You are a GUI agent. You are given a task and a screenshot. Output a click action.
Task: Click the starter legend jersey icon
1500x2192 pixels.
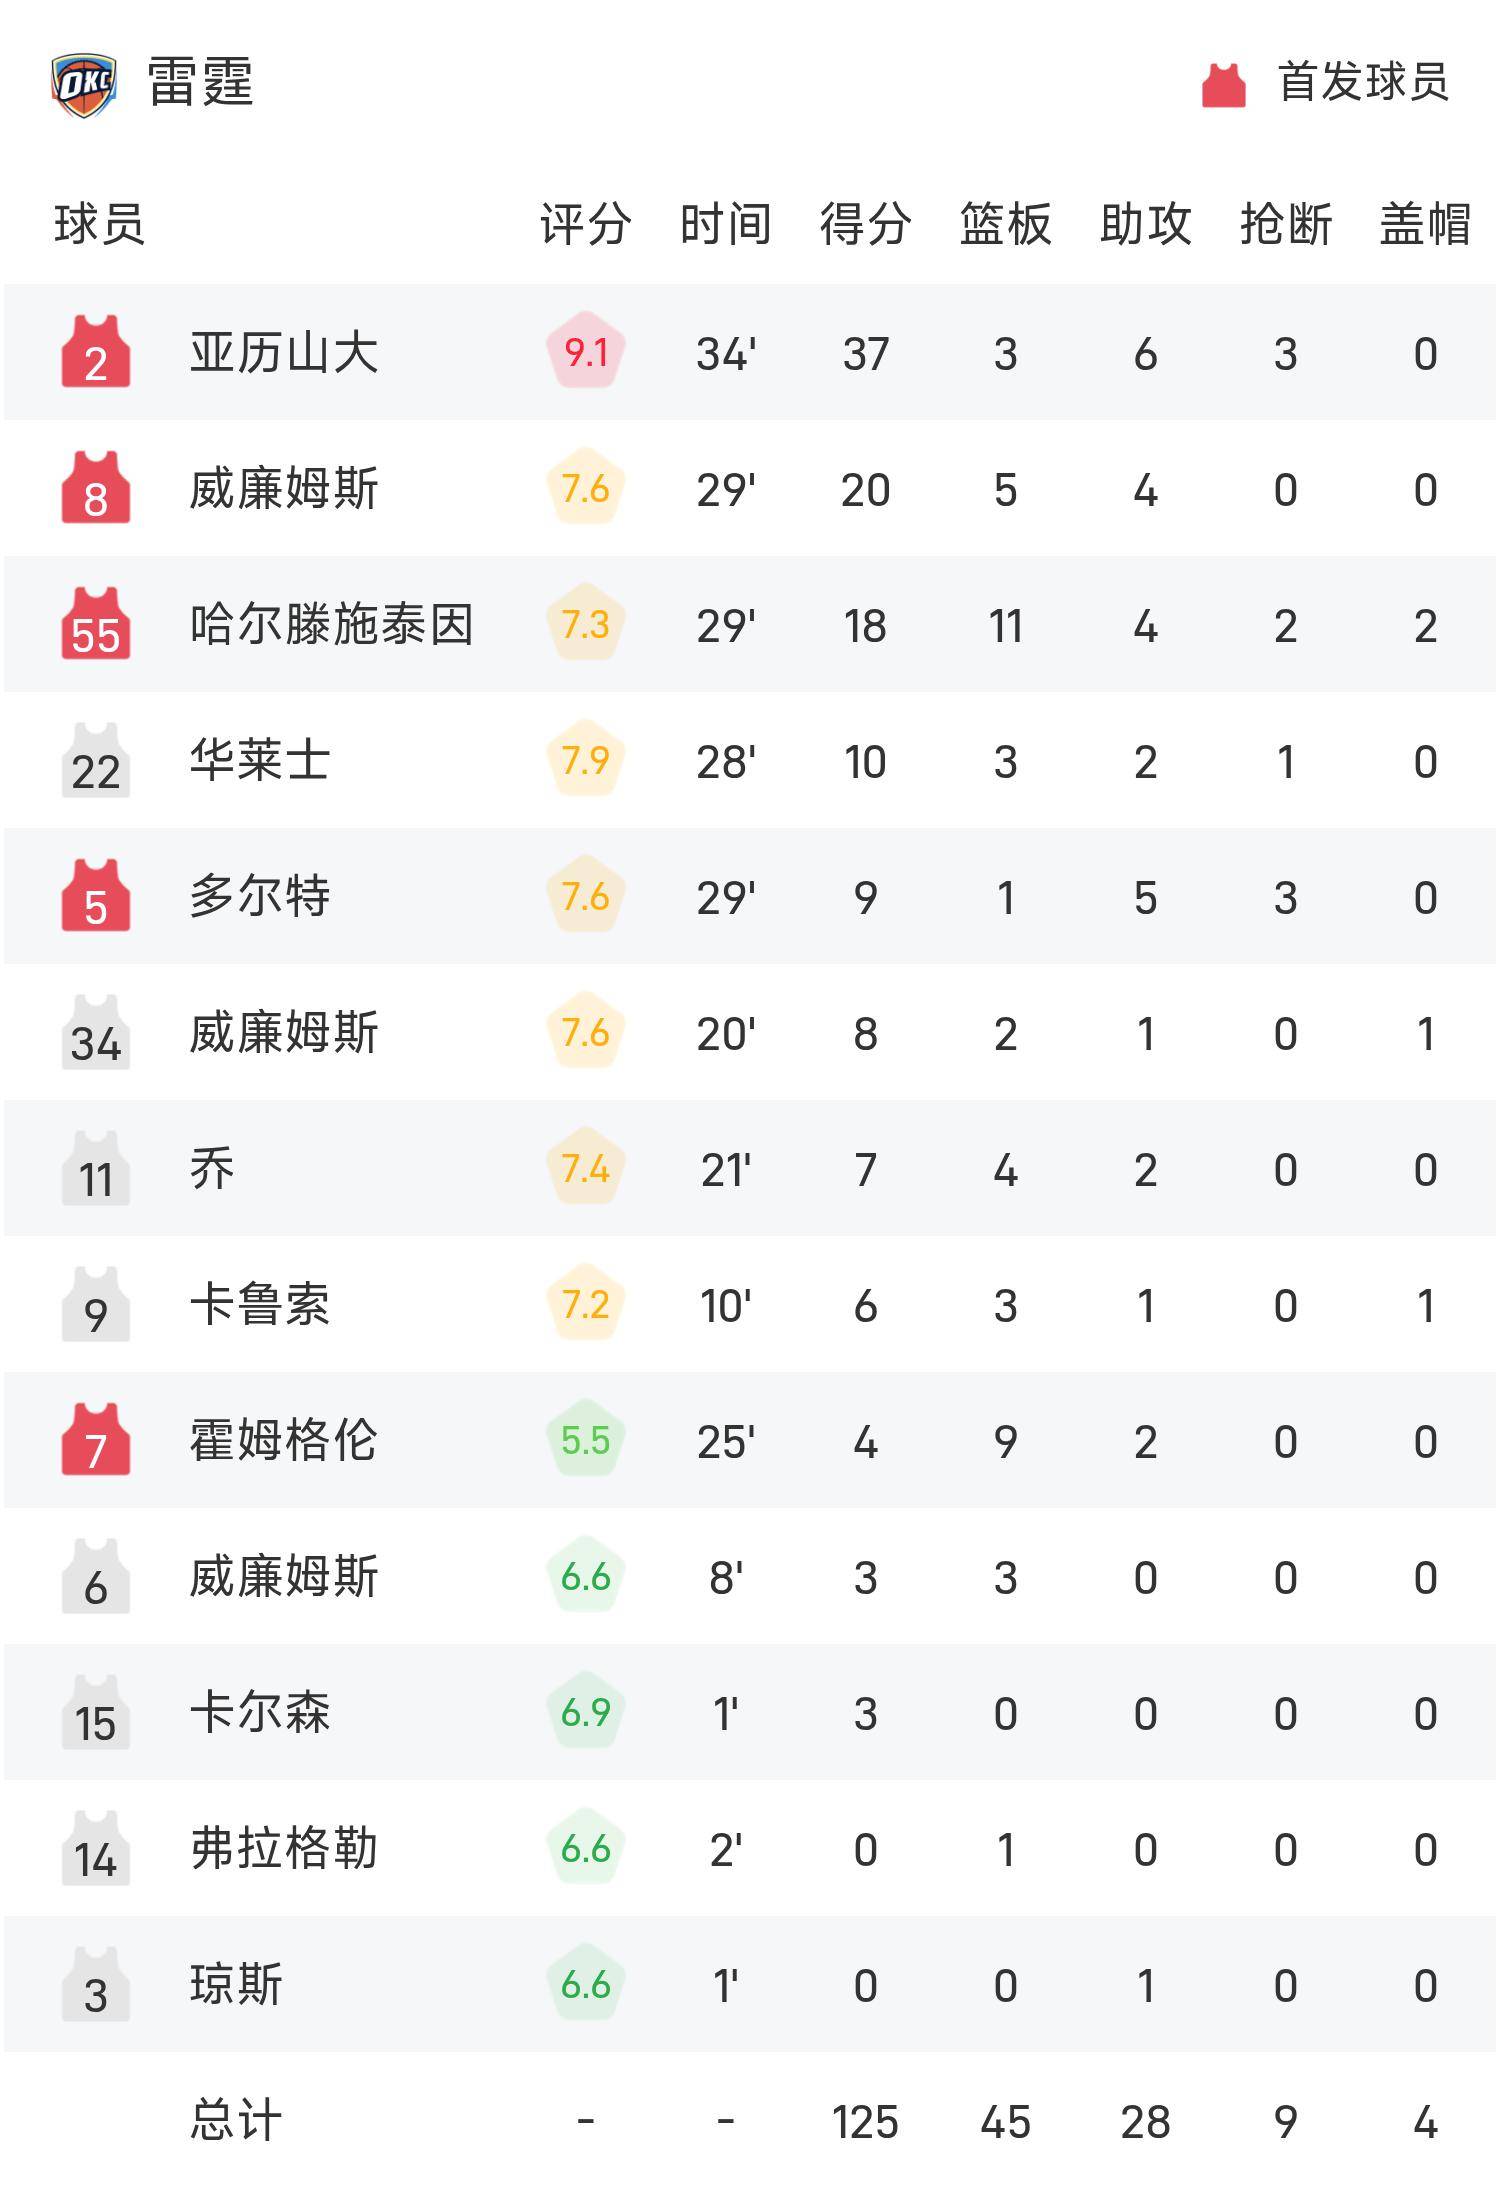pos(1223,84)
